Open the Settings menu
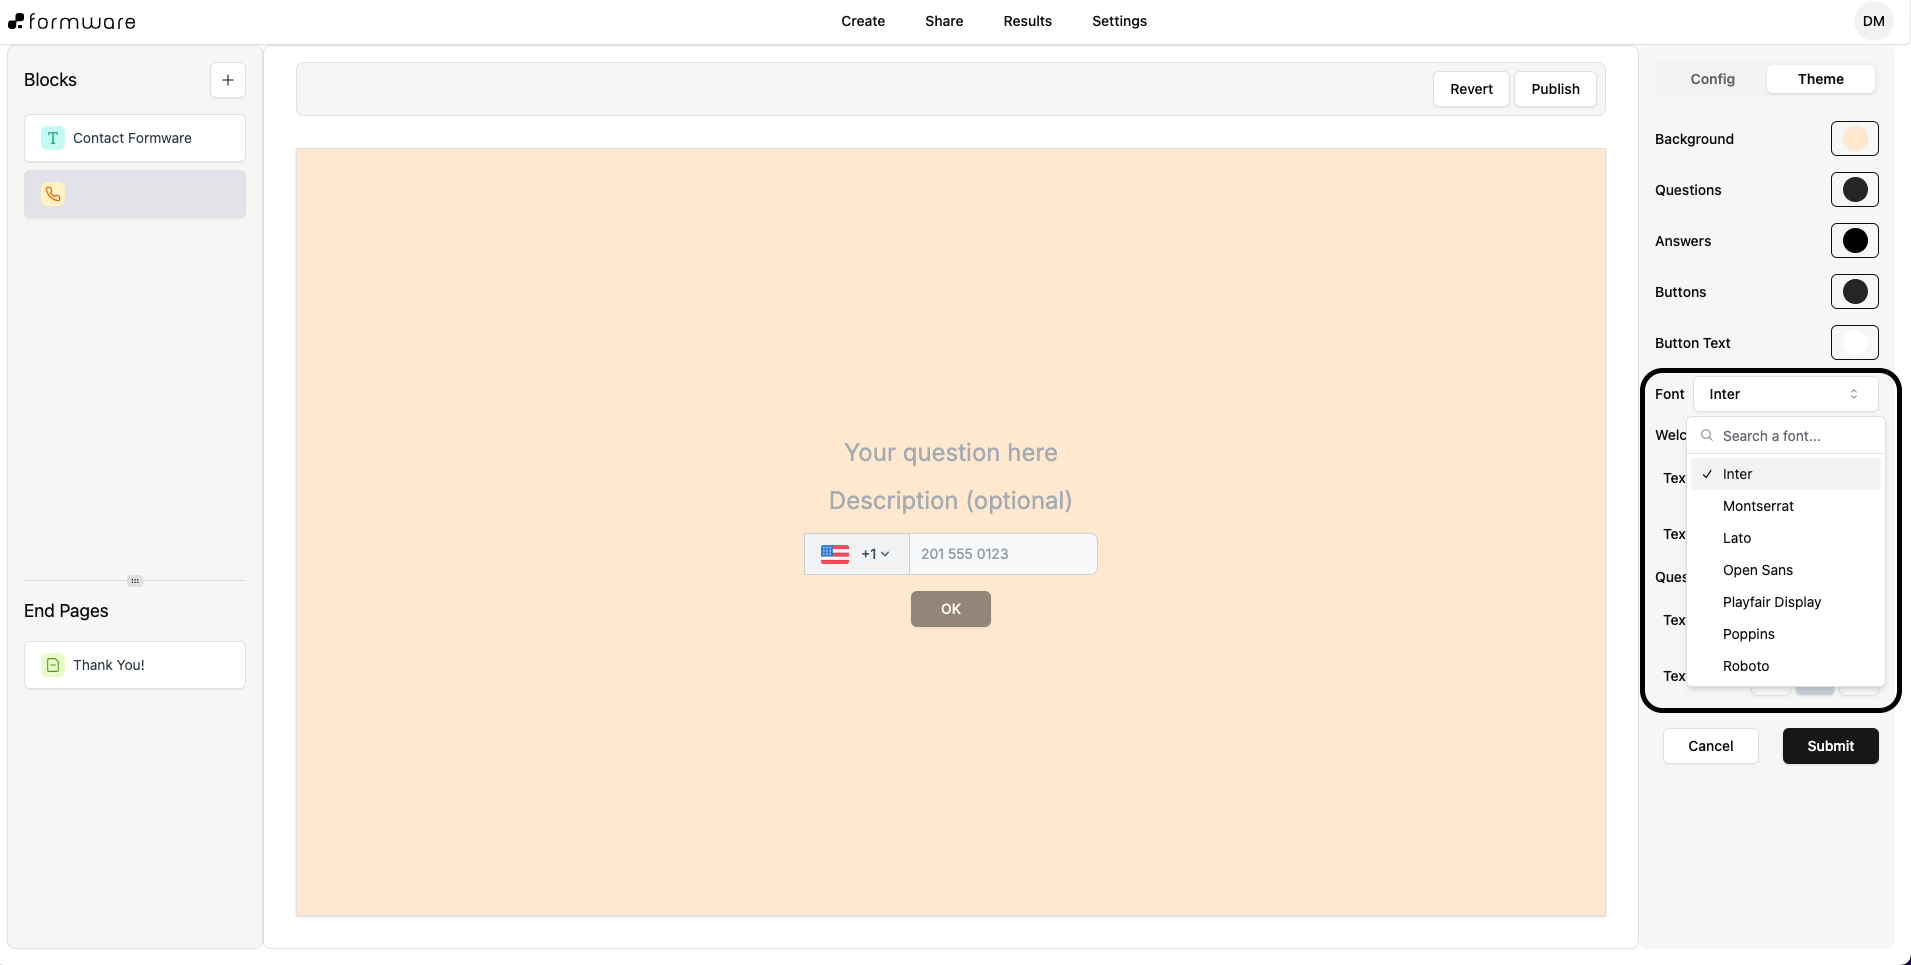Screen dimensions: 1911x965 (x=1119, y=21)
